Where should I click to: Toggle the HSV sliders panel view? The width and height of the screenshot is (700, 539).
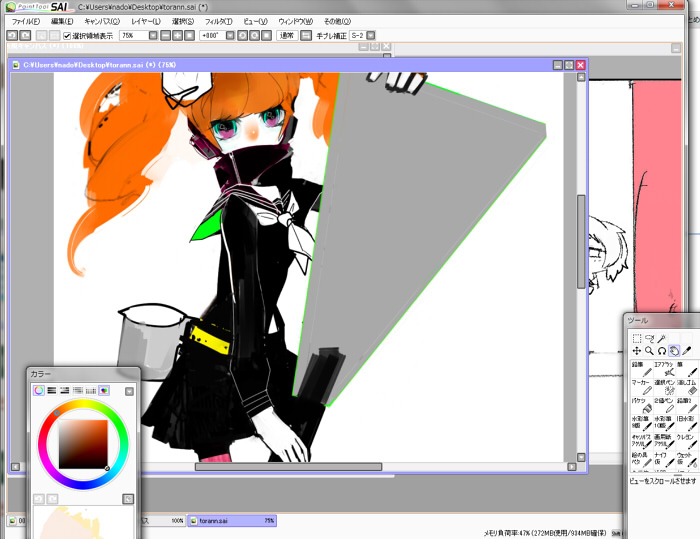click(65, 390)
